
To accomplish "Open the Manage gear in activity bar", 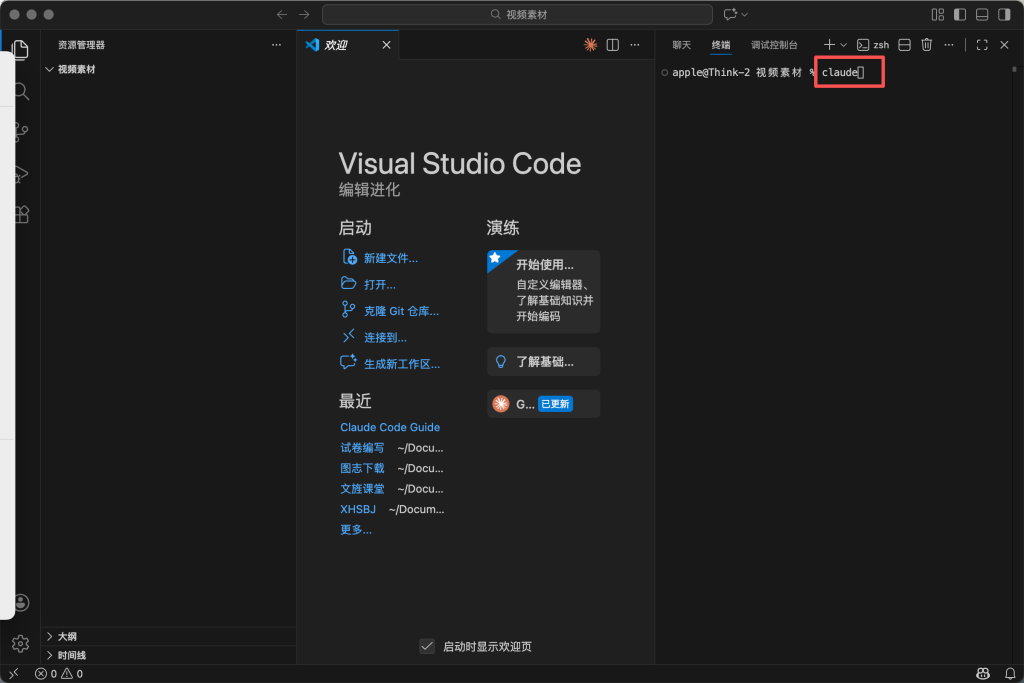I will 20,643.
